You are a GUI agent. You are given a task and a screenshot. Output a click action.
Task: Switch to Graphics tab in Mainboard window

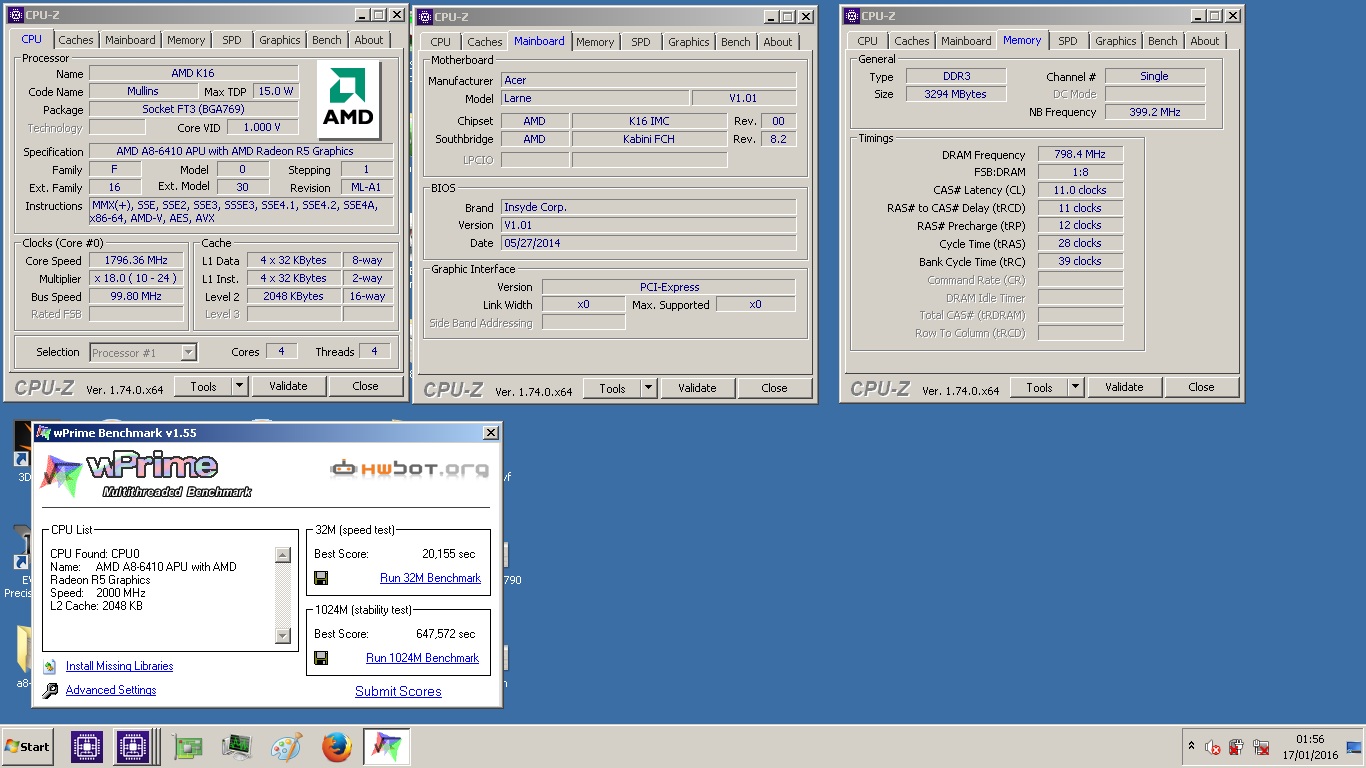(689, 42)
